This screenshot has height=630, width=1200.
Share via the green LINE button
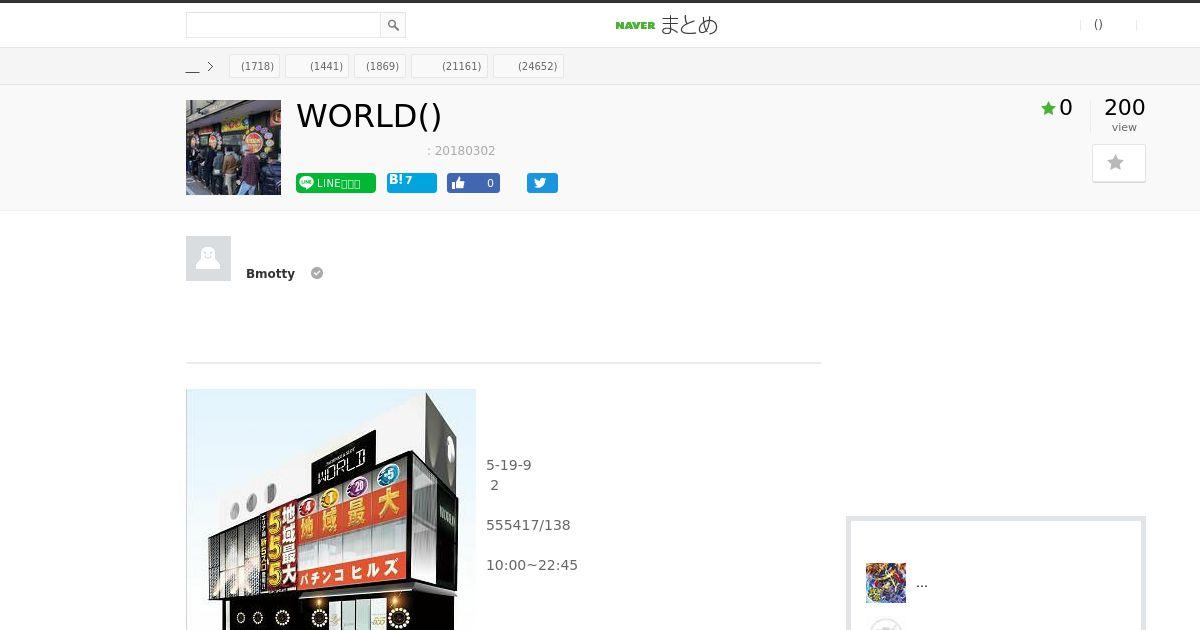click(336, 183)
